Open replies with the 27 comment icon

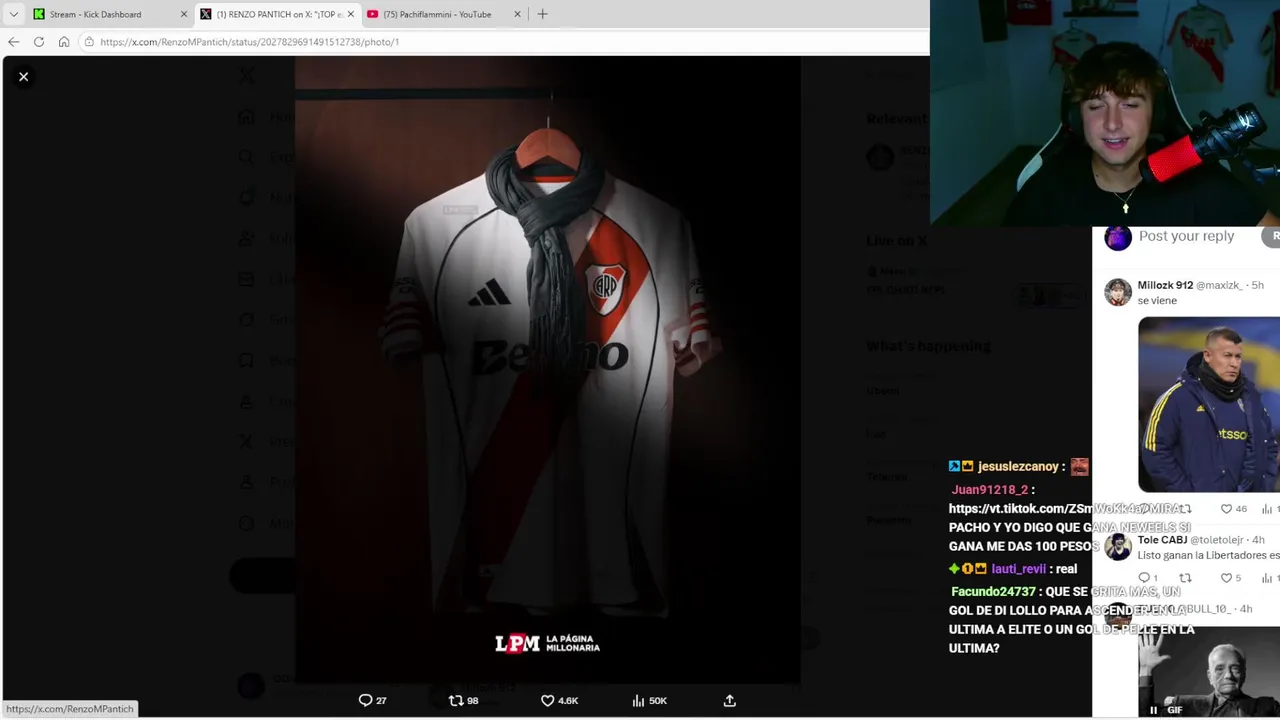pyautogui.click(x=372, y=701)
